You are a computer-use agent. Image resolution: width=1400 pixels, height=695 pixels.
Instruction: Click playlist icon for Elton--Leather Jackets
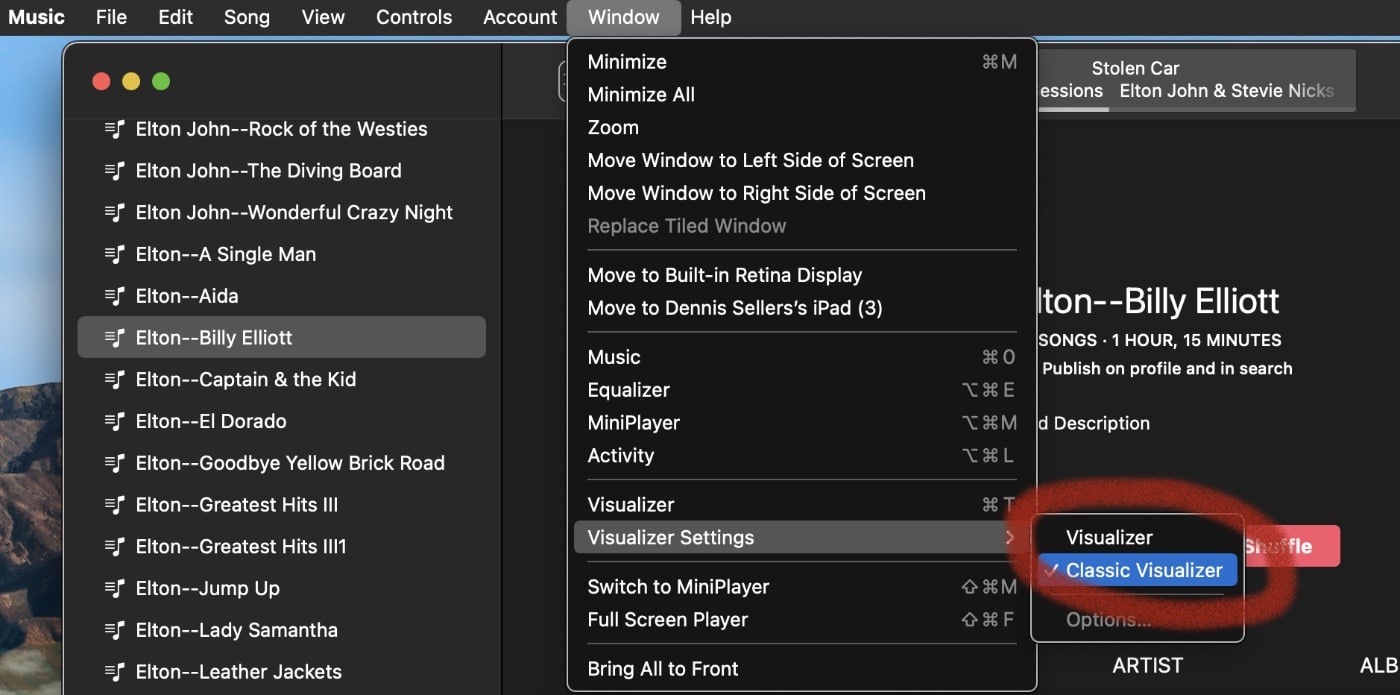tap(115, 672)
